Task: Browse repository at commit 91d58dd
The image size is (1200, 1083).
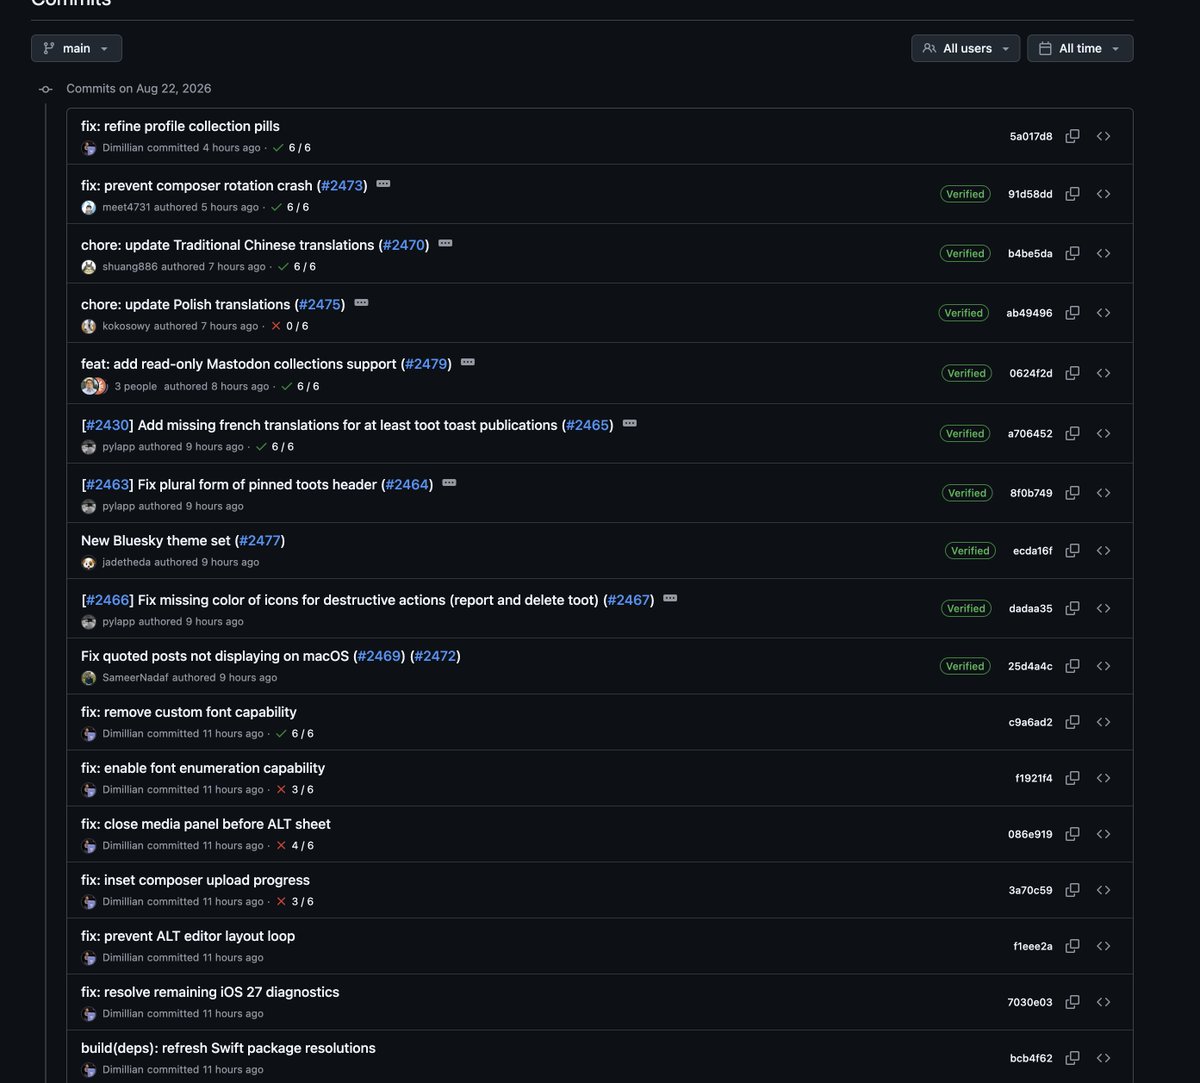Action: point(1104,194)
